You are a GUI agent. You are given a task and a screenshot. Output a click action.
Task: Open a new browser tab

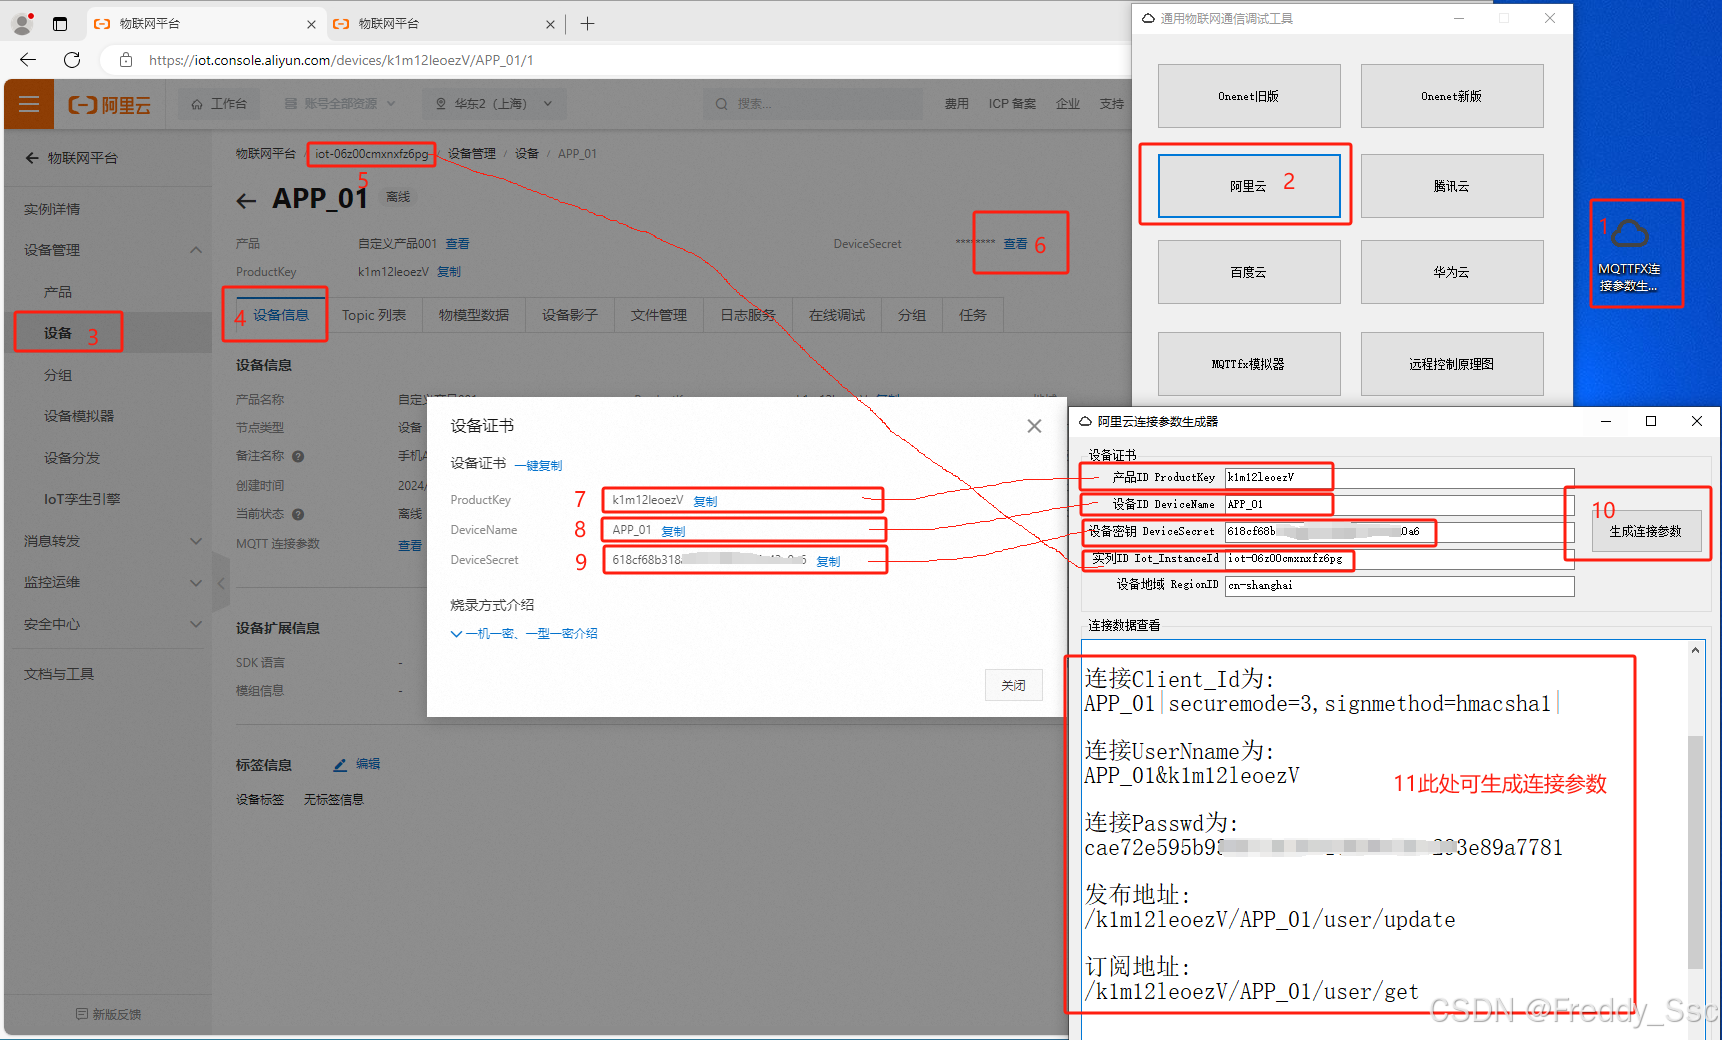pos(587,23)
